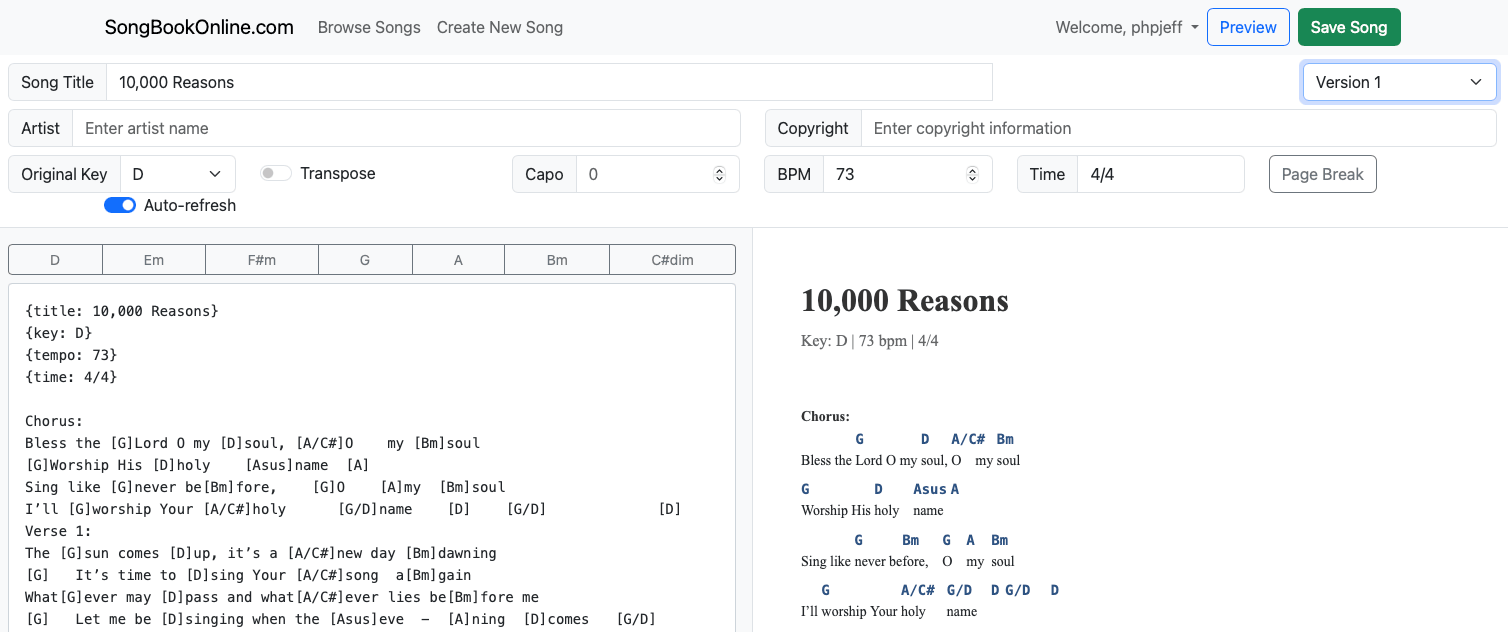Enable the Transpose switch
Screen dimensions: 1508x632
click(x=275, y=173)
